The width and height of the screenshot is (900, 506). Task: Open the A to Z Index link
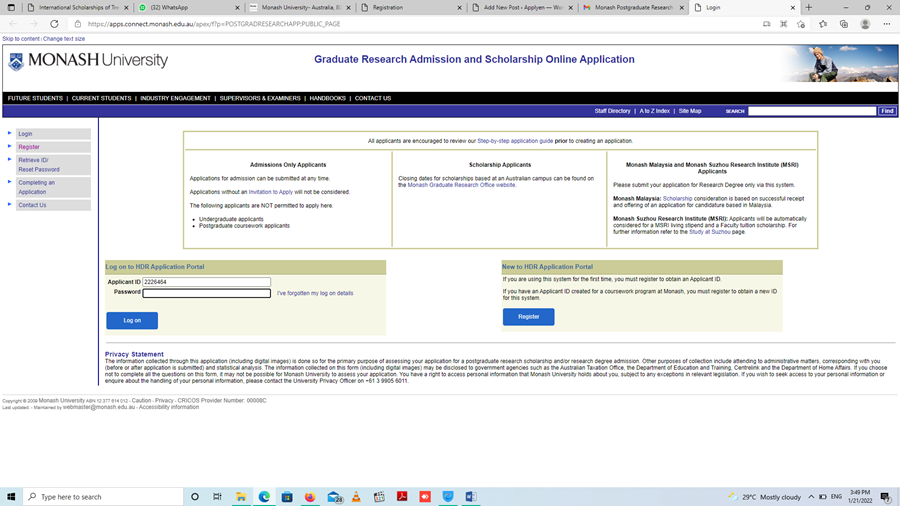[x=654, y=111]
